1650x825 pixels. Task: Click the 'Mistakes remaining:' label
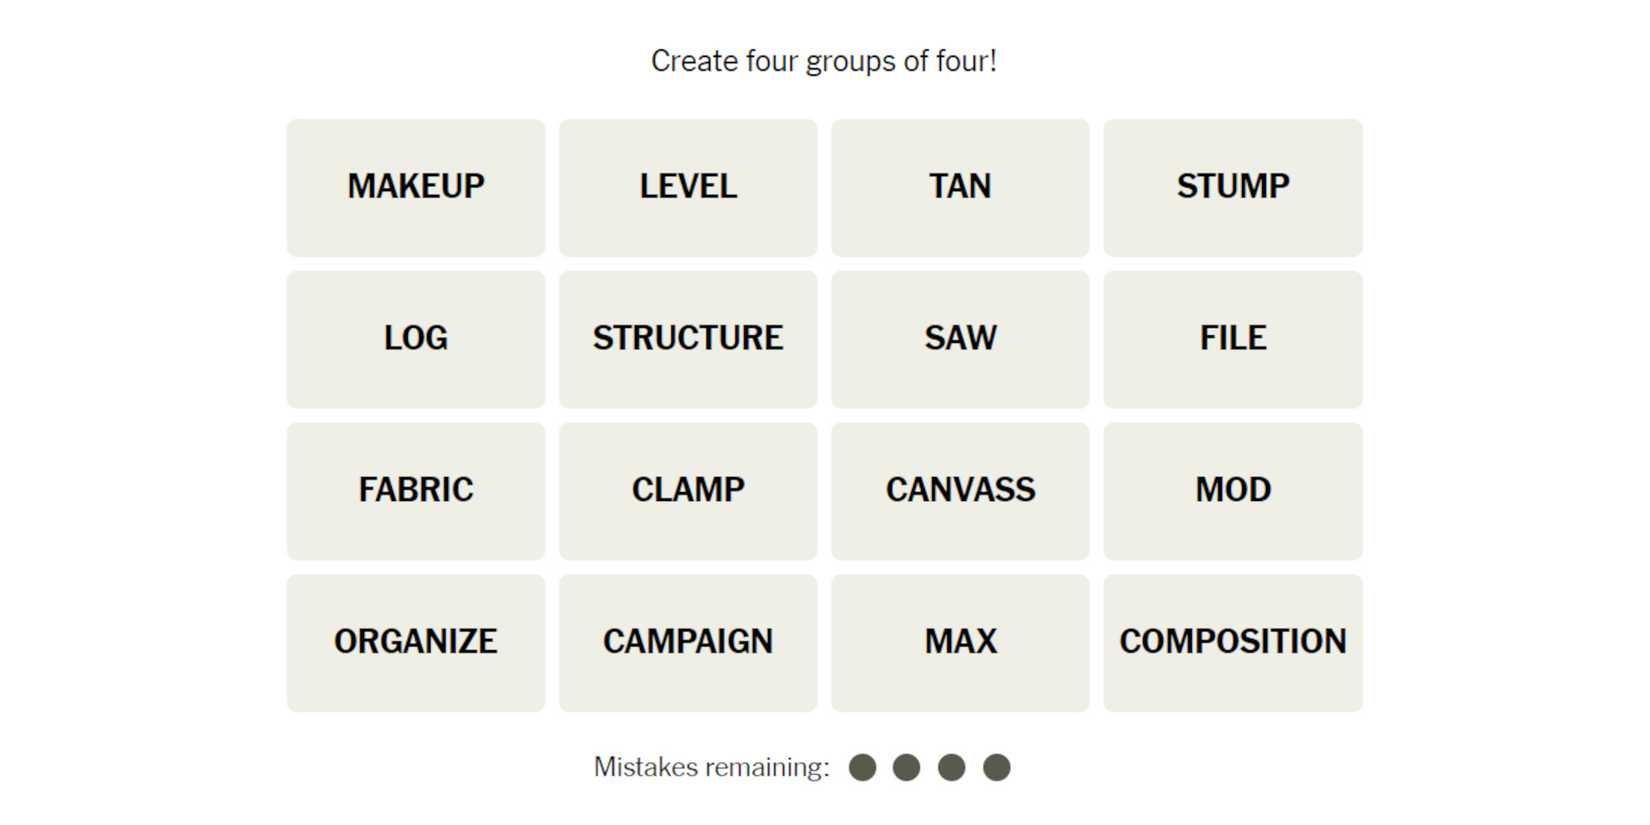711,767
